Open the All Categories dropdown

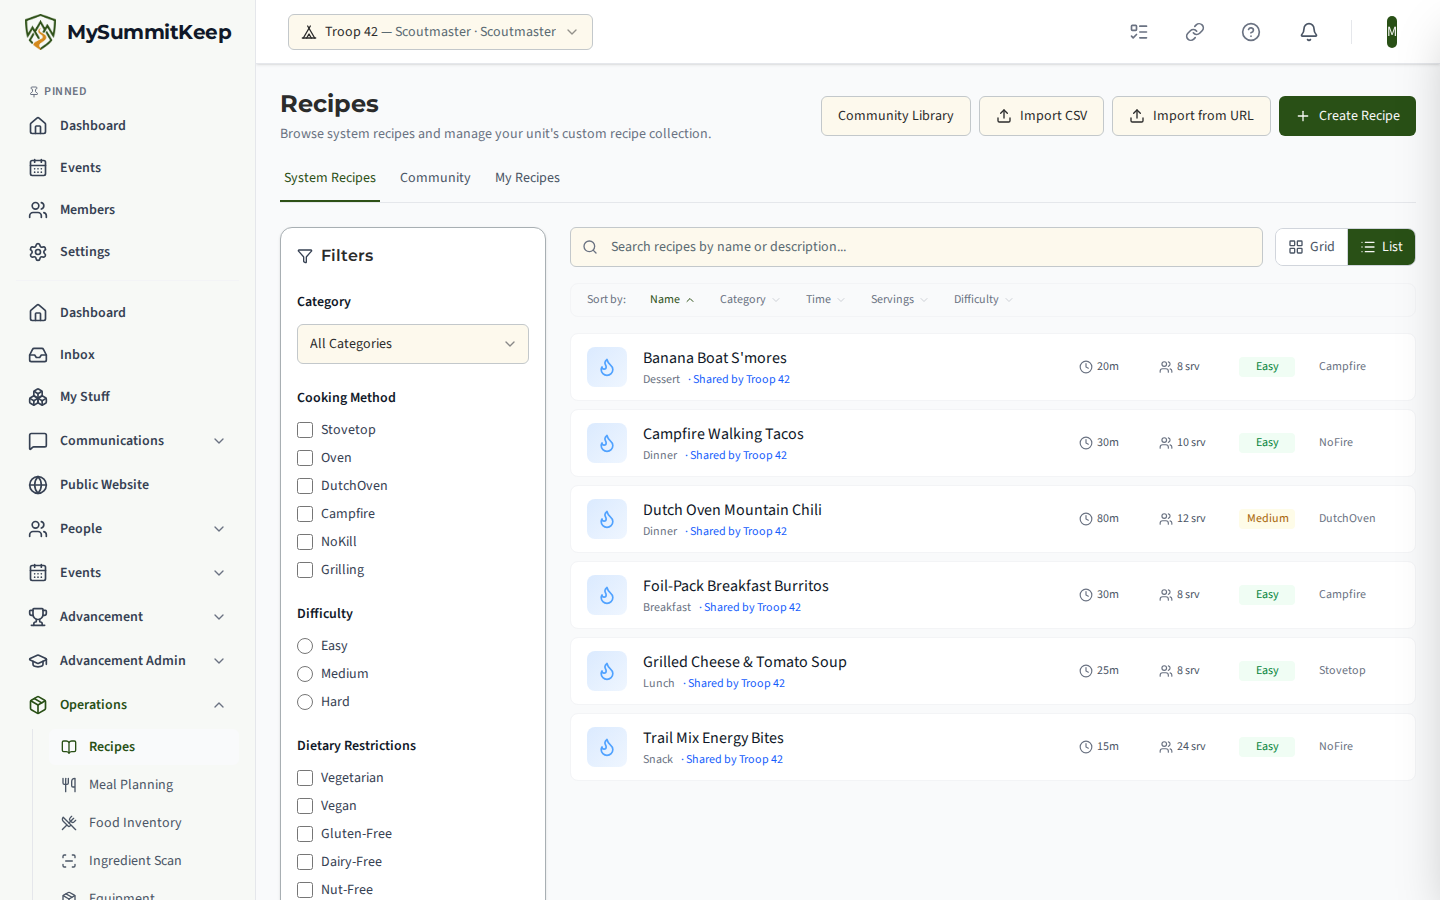tap(413, 344)
